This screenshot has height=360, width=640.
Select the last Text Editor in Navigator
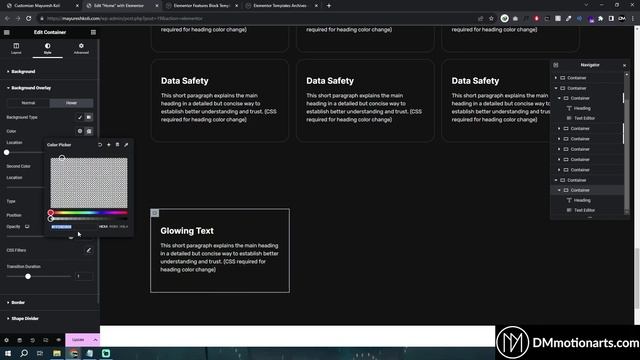coord(584,210)
